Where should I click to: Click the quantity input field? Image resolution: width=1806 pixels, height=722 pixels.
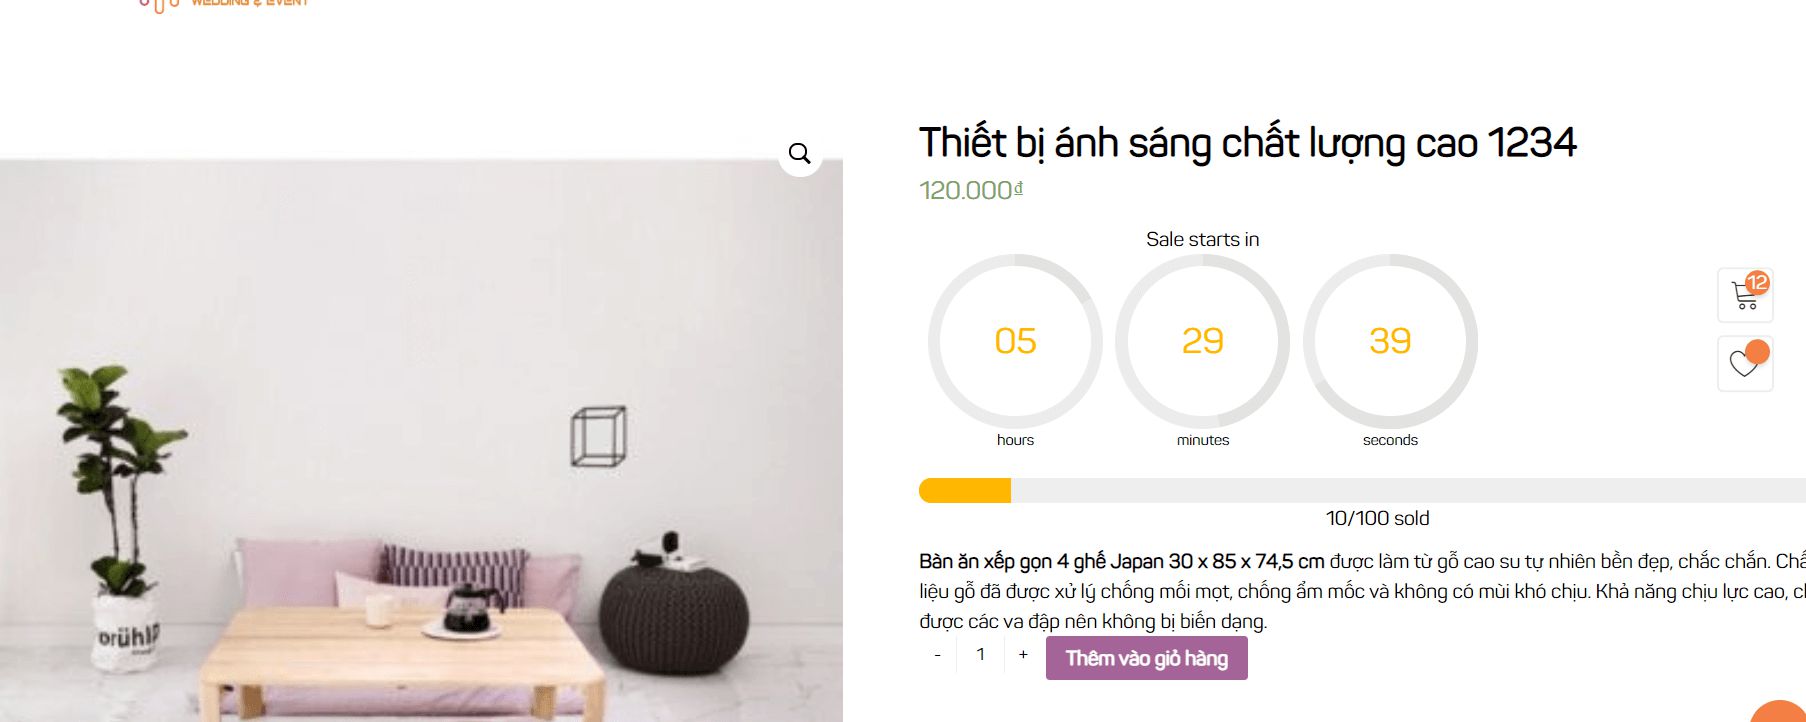pos(980,655)
